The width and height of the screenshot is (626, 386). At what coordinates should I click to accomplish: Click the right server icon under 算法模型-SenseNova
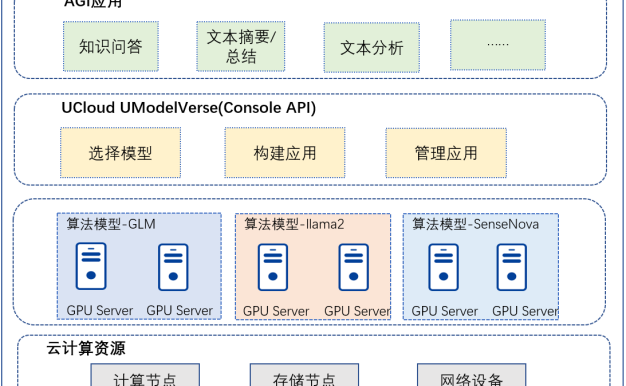click(x=512, y=267)
